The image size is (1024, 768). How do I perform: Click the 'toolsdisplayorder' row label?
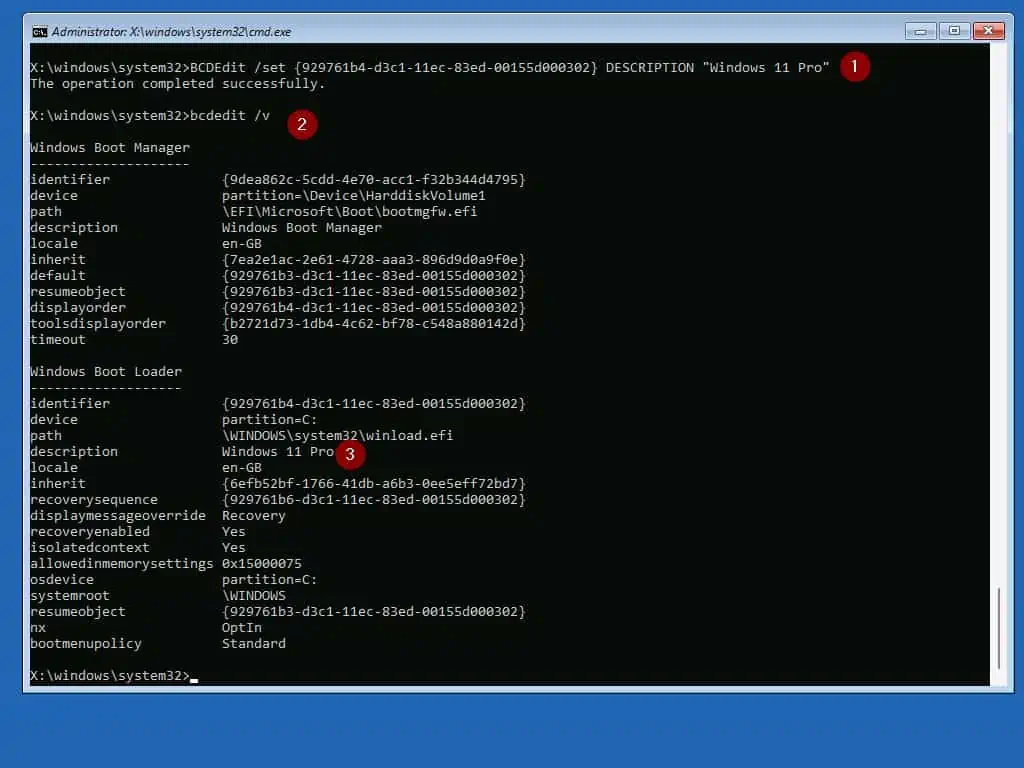[x=98, y=324]
